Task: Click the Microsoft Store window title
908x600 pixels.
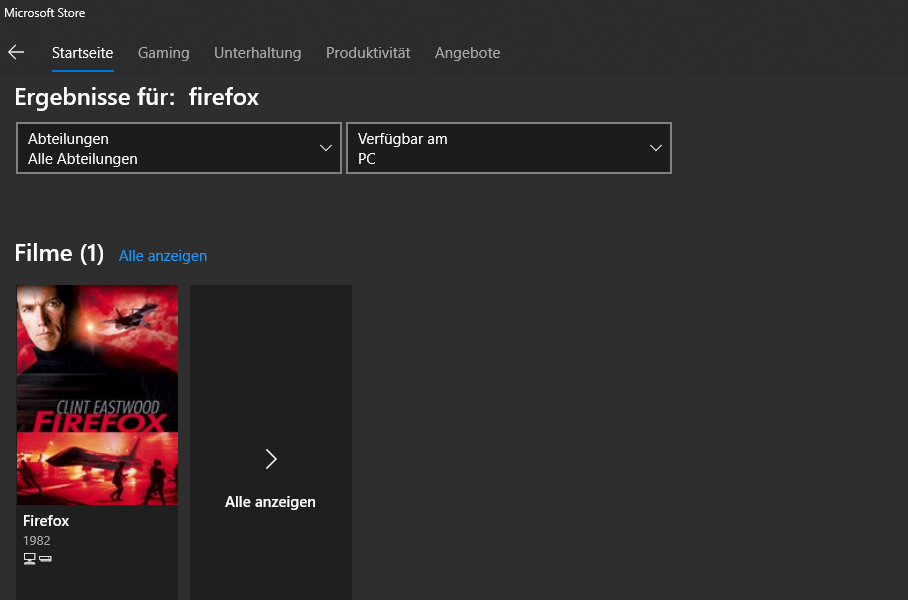Action: point(45,13)
